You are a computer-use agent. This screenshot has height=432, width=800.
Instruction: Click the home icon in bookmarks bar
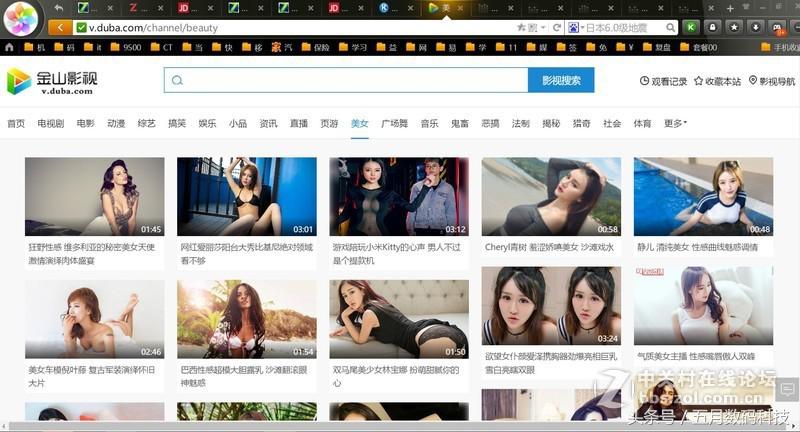click(x=9, y=47)
